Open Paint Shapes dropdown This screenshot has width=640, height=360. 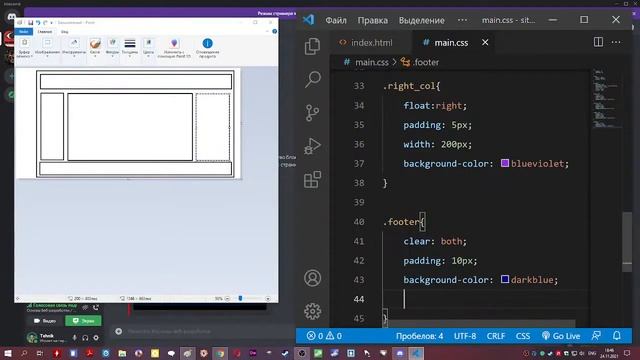coord(112,48)
